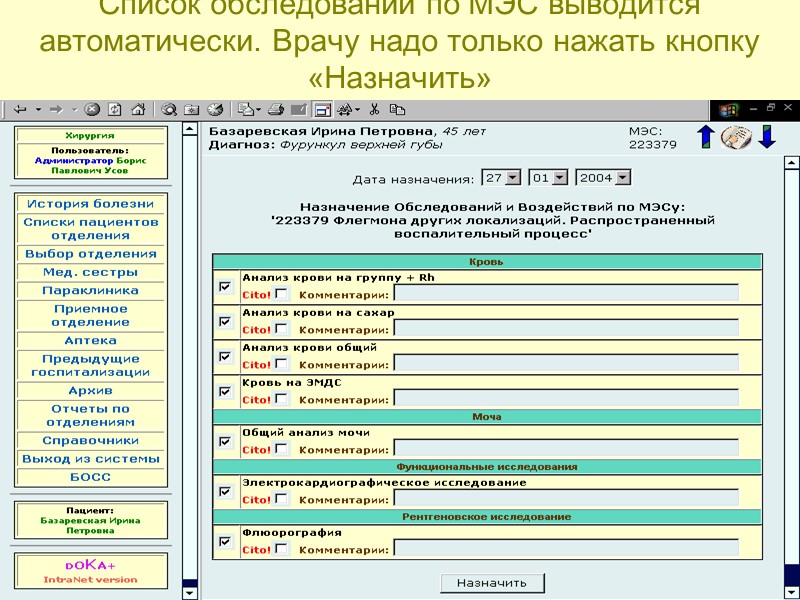Enable Cito! for Анализ крови на группу + Rh
The image size is (800, 600).
(281, 293)
